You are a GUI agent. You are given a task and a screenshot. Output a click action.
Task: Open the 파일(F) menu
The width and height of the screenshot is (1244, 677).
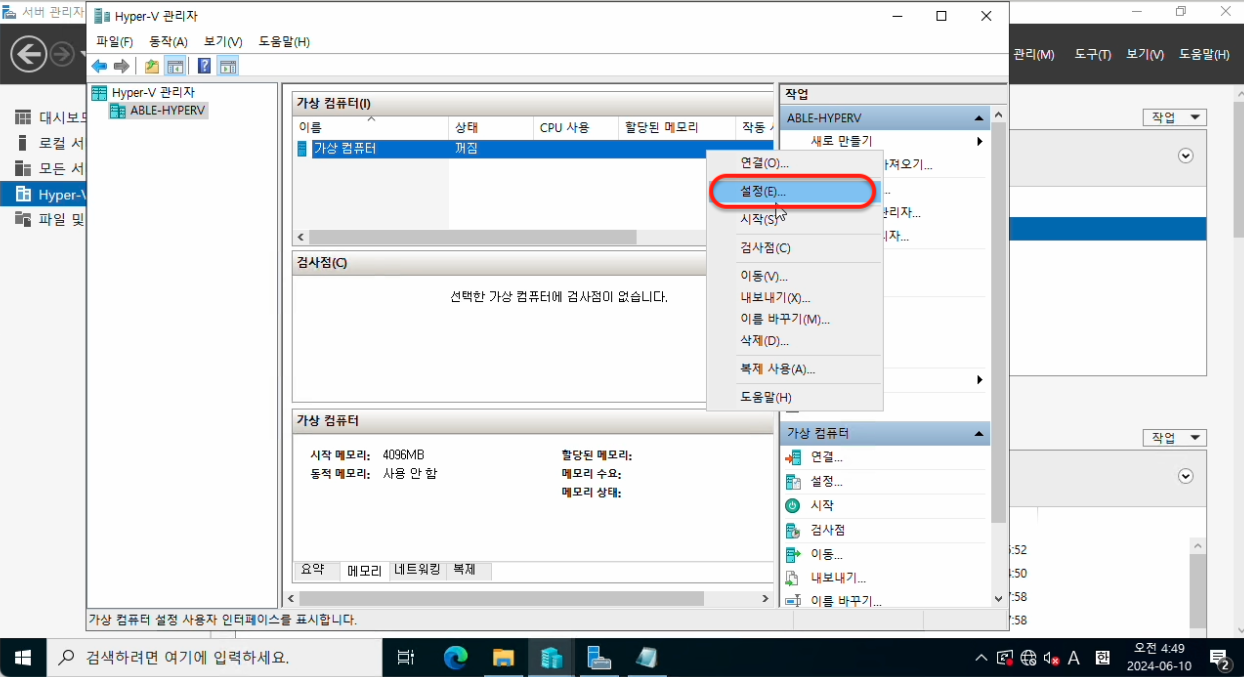(115, 41)
